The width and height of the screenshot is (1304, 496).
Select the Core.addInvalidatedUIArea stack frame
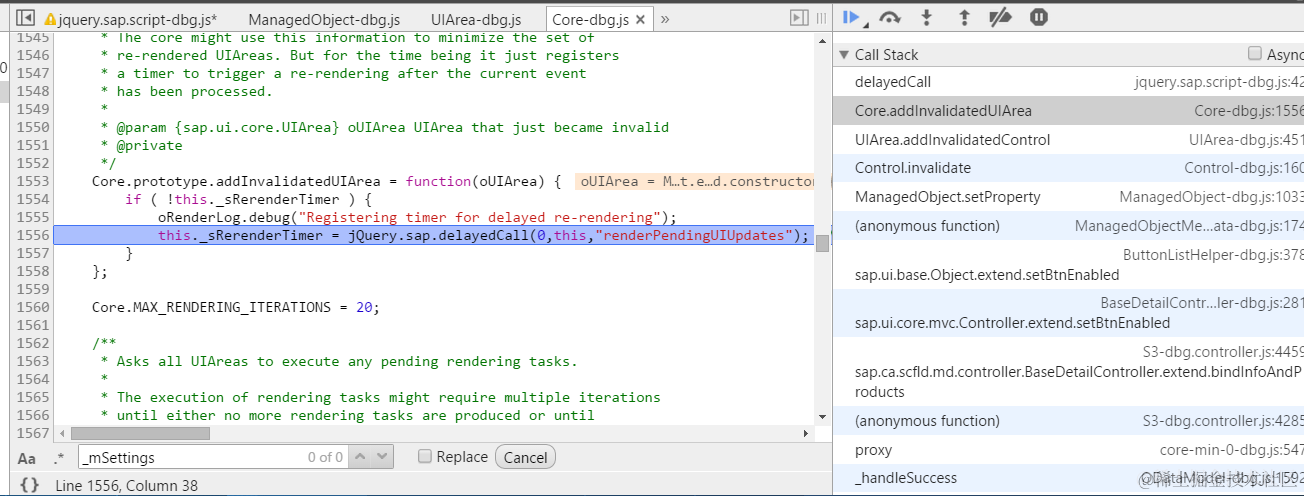(x=1068, y=111)
